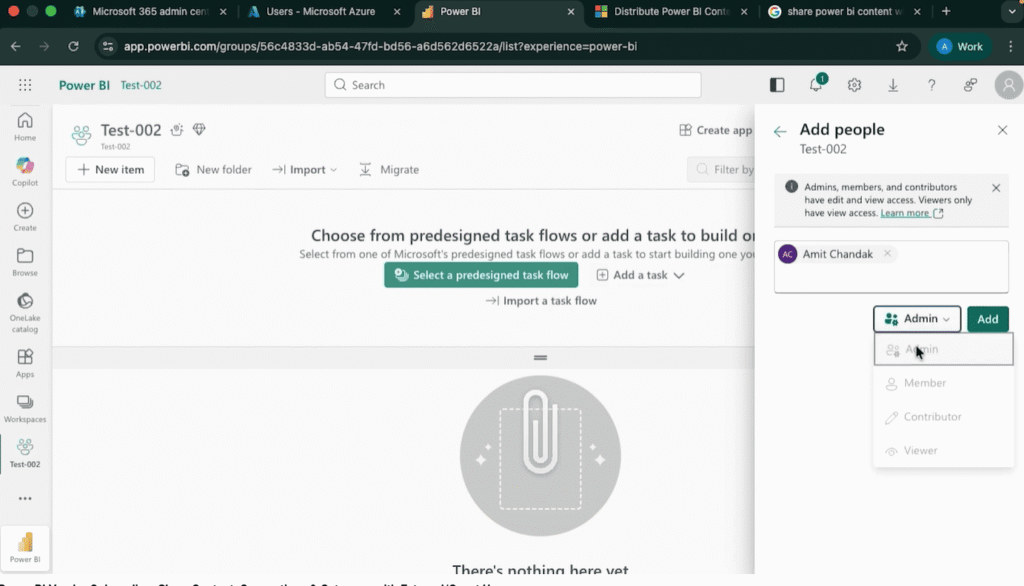The height and width of the screenshot is (586, 1024).
Task: Select a predesigned task flow button
Action: pos(481,275)
